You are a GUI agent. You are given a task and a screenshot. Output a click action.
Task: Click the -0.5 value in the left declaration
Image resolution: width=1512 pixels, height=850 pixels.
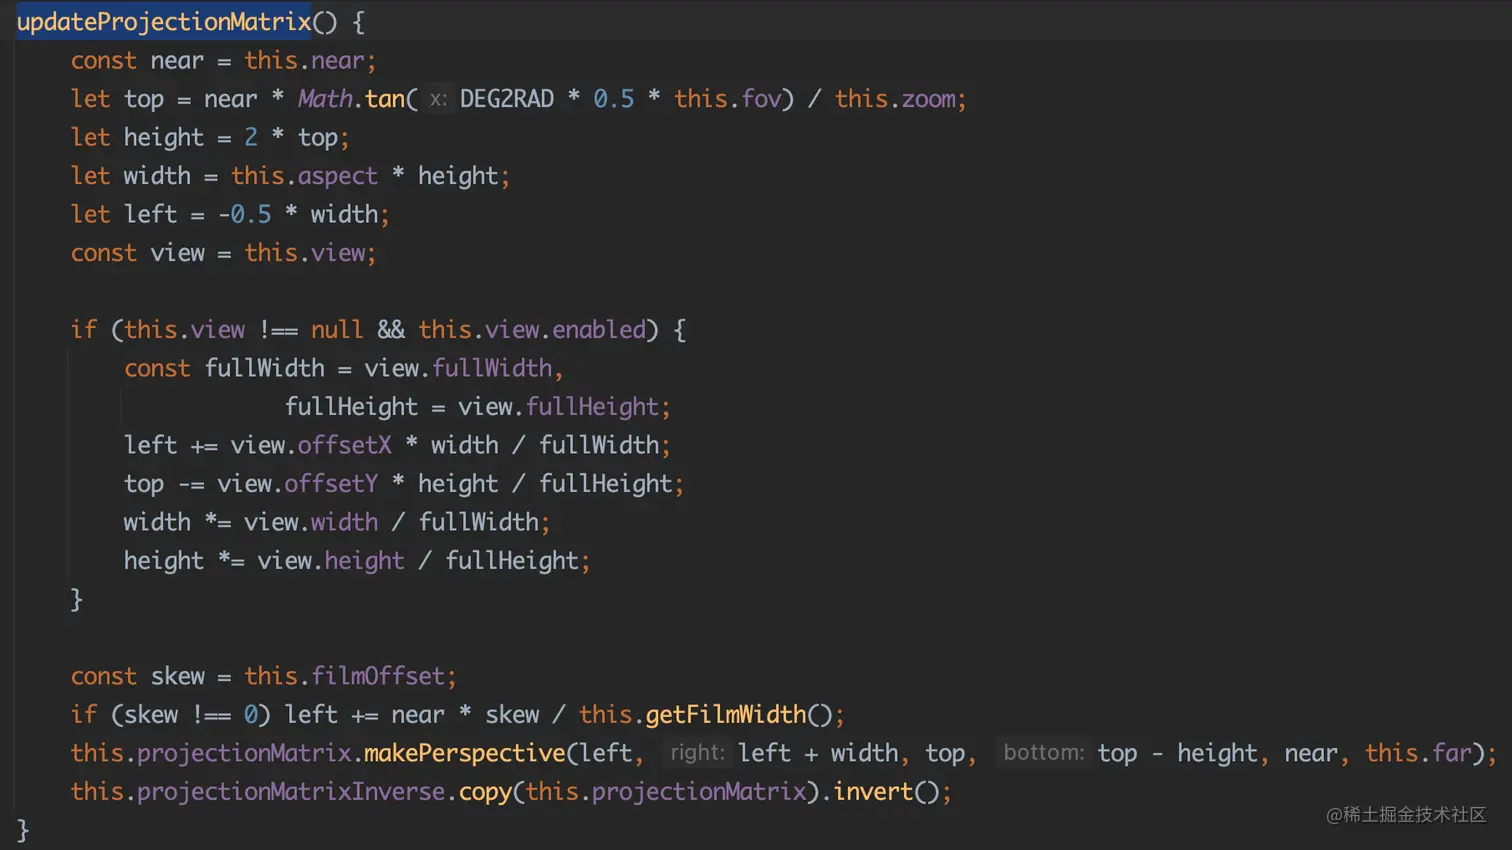[x=244, y=214]
